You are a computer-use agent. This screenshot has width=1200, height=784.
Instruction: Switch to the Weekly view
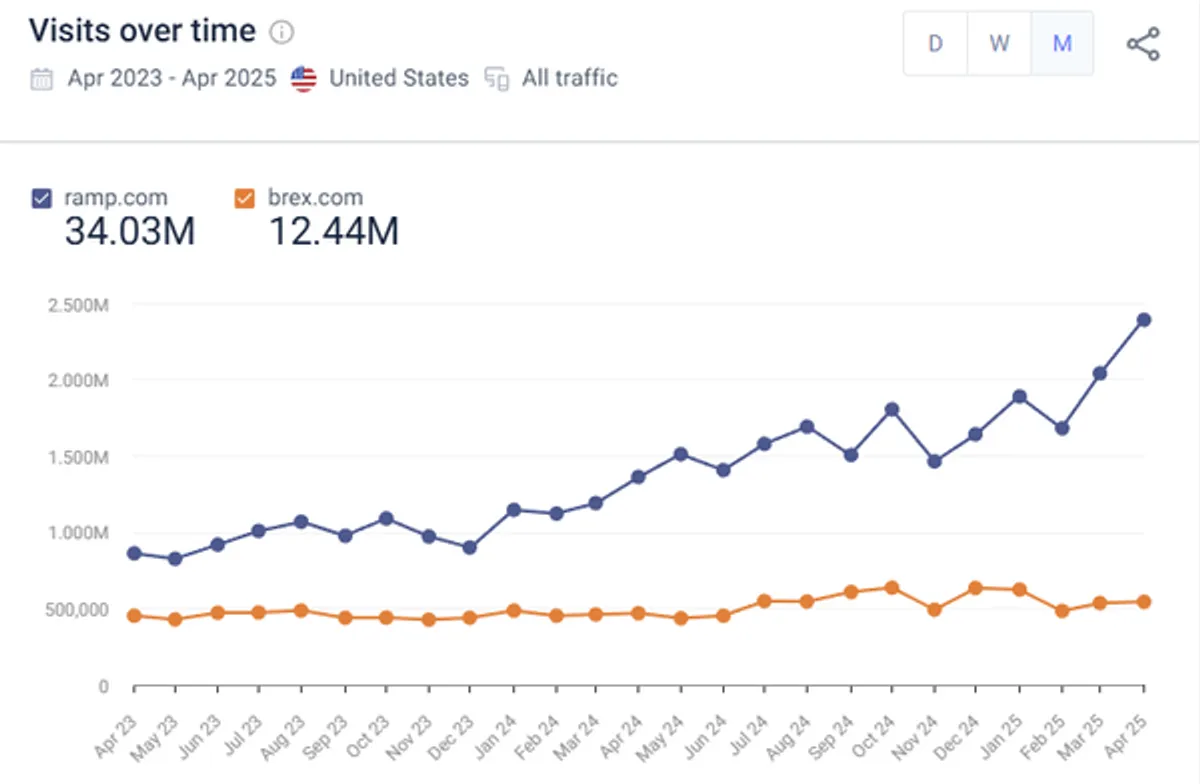pyautogui.click(x=999, y=44)
